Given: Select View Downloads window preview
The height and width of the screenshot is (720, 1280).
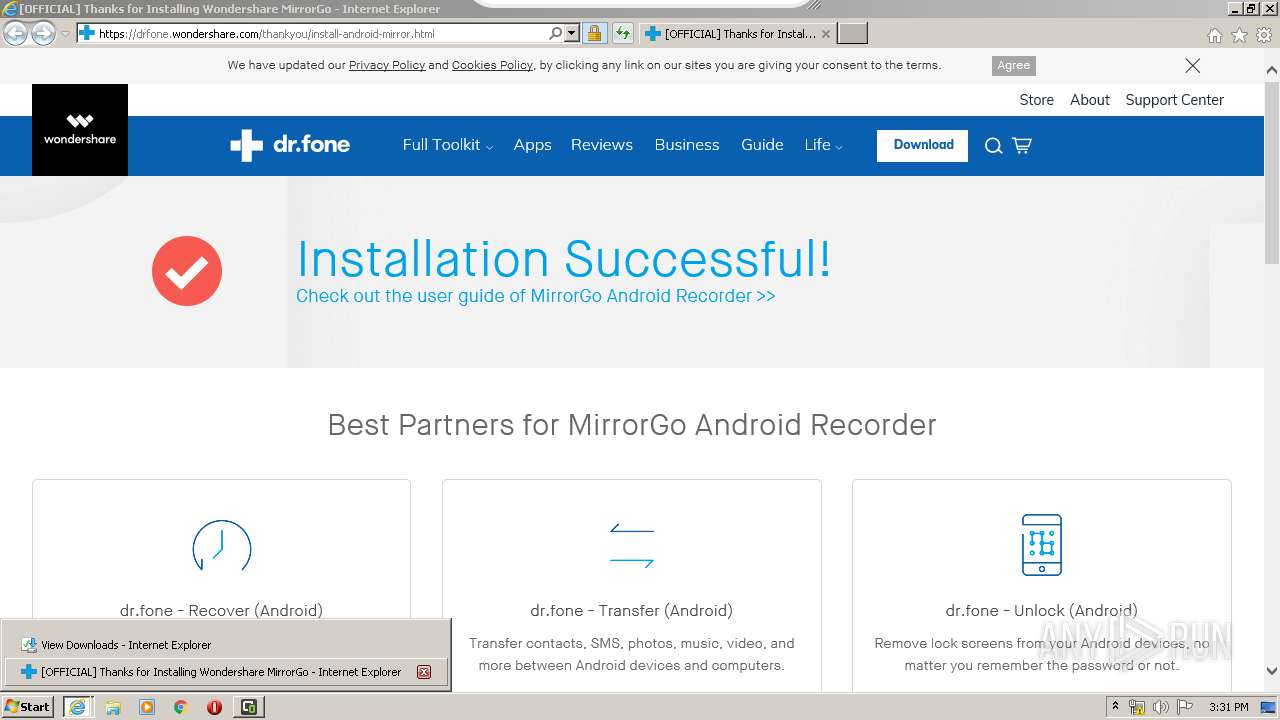Looking at the screenshot, I should [226, 645].
